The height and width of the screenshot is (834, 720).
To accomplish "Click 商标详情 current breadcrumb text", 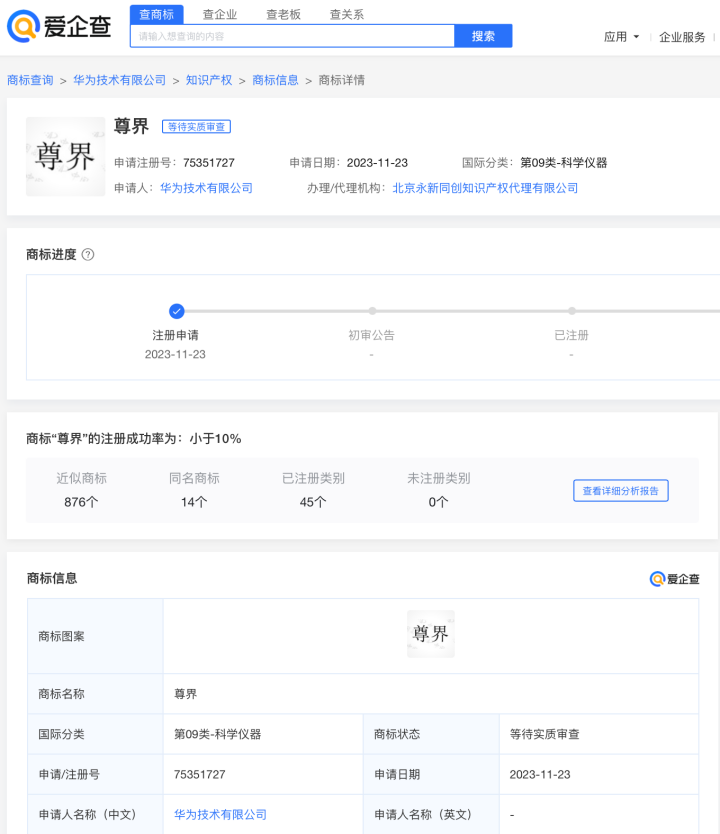I will tap(342, 80).
